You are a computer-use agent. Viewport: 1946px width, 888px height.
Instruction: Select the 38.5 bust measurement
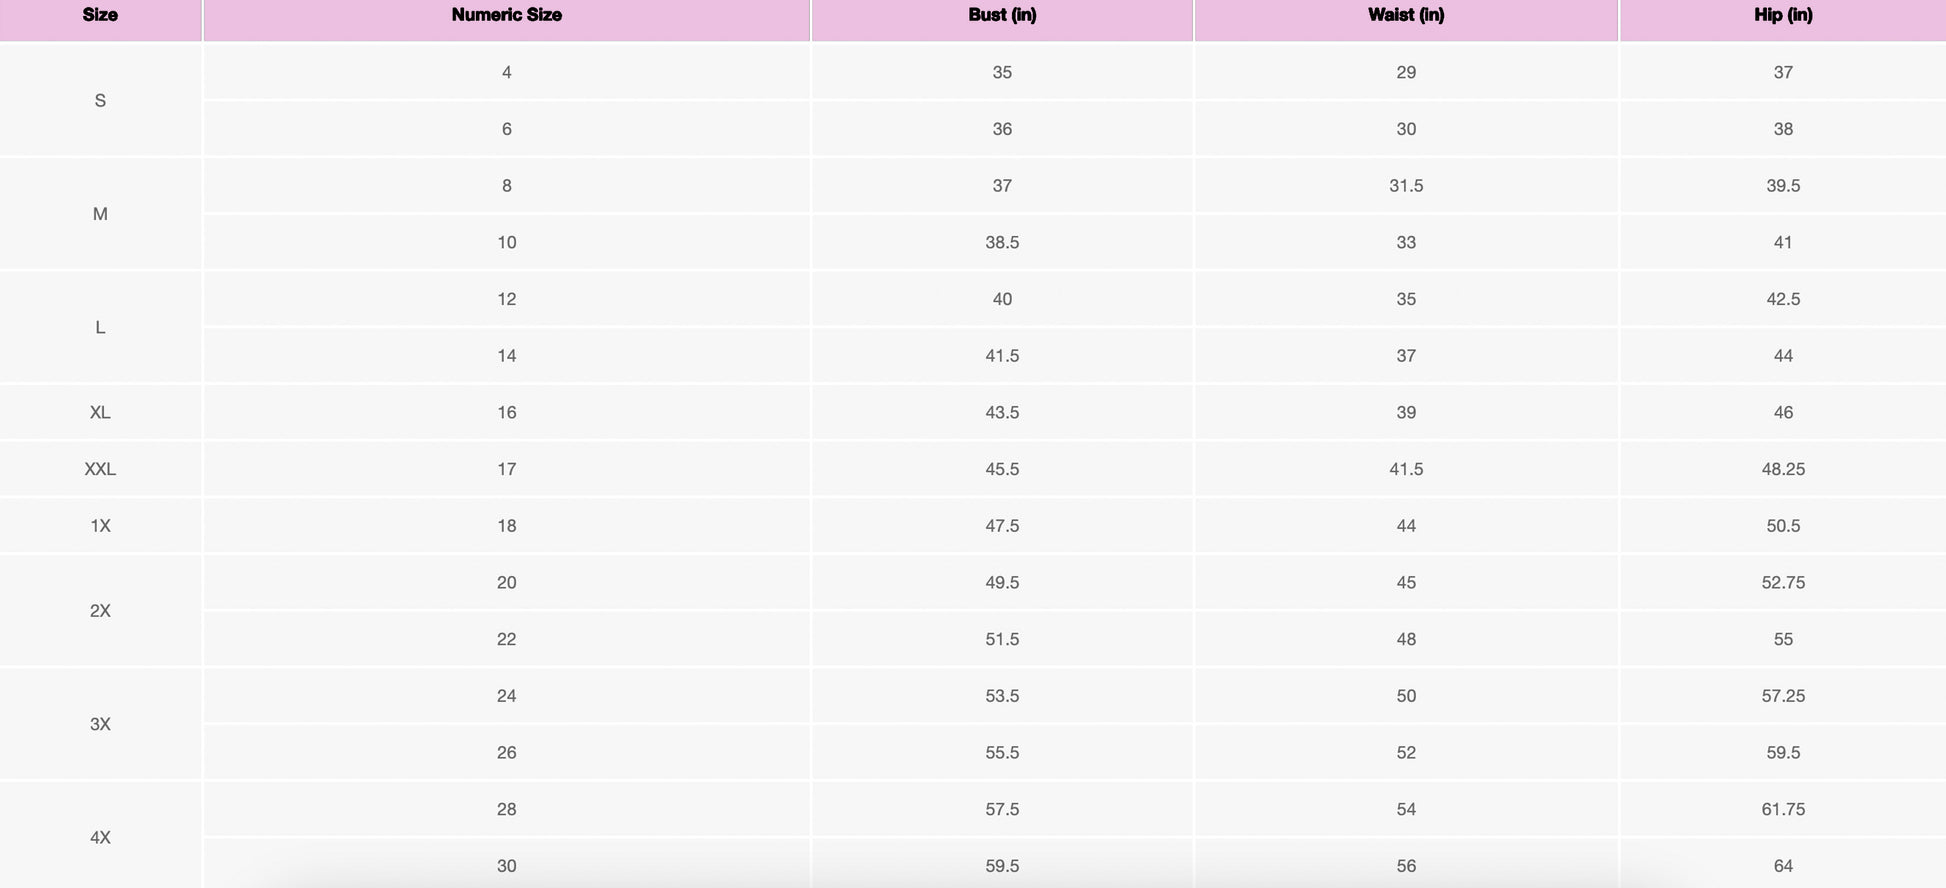(1002, 242)
